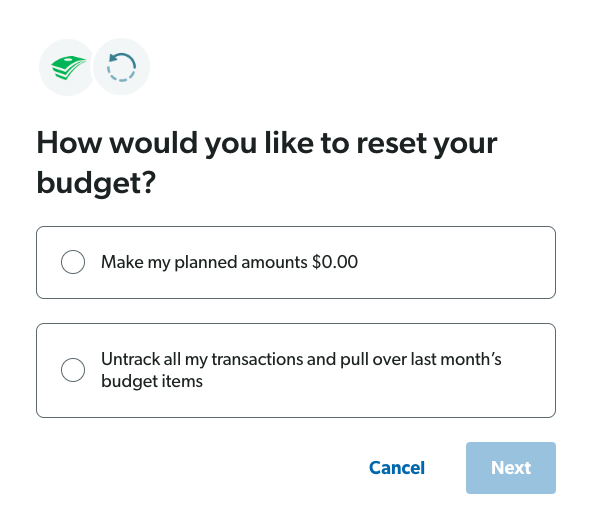Viewport: 594px width, 526px height.
Task: Click the '$0.00' amount in the first option
Action: (335, 262)
